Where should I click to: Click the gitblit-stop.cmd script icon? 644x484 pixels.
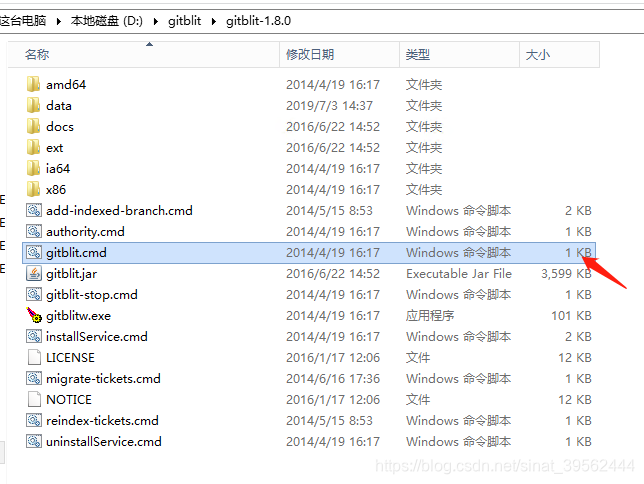tap(34, 294)
